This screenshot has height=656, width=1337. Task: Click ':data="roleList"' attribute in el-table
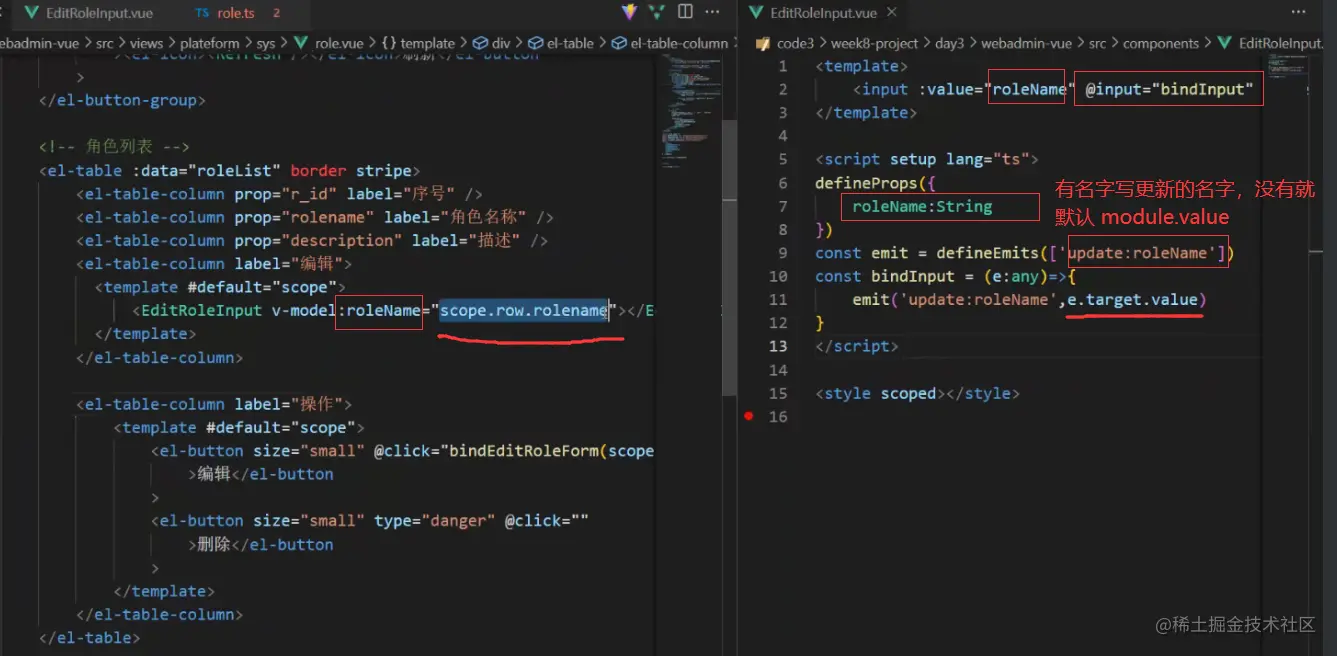(206, 170)
